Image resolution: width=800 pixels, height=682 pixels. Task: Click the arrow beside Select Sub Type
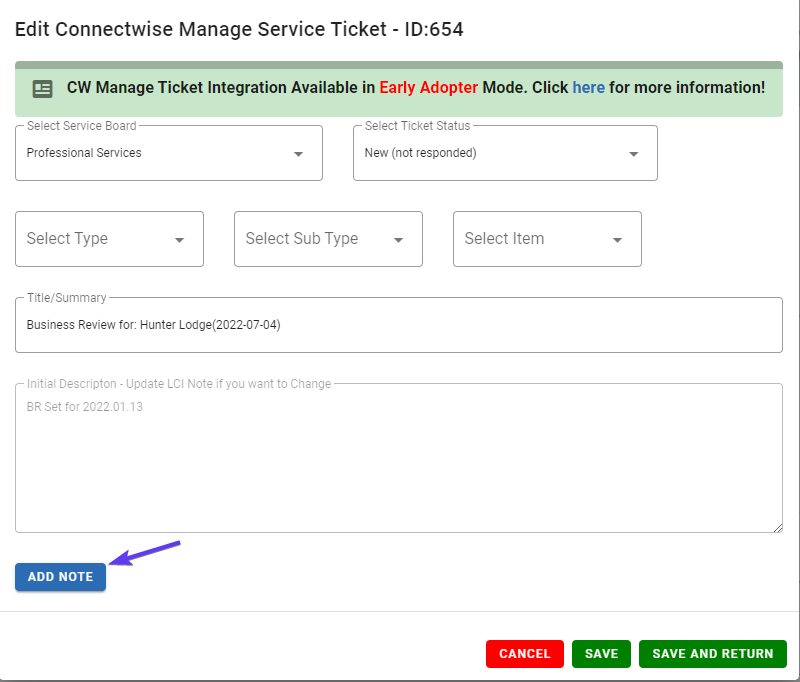tap(398, 240)
